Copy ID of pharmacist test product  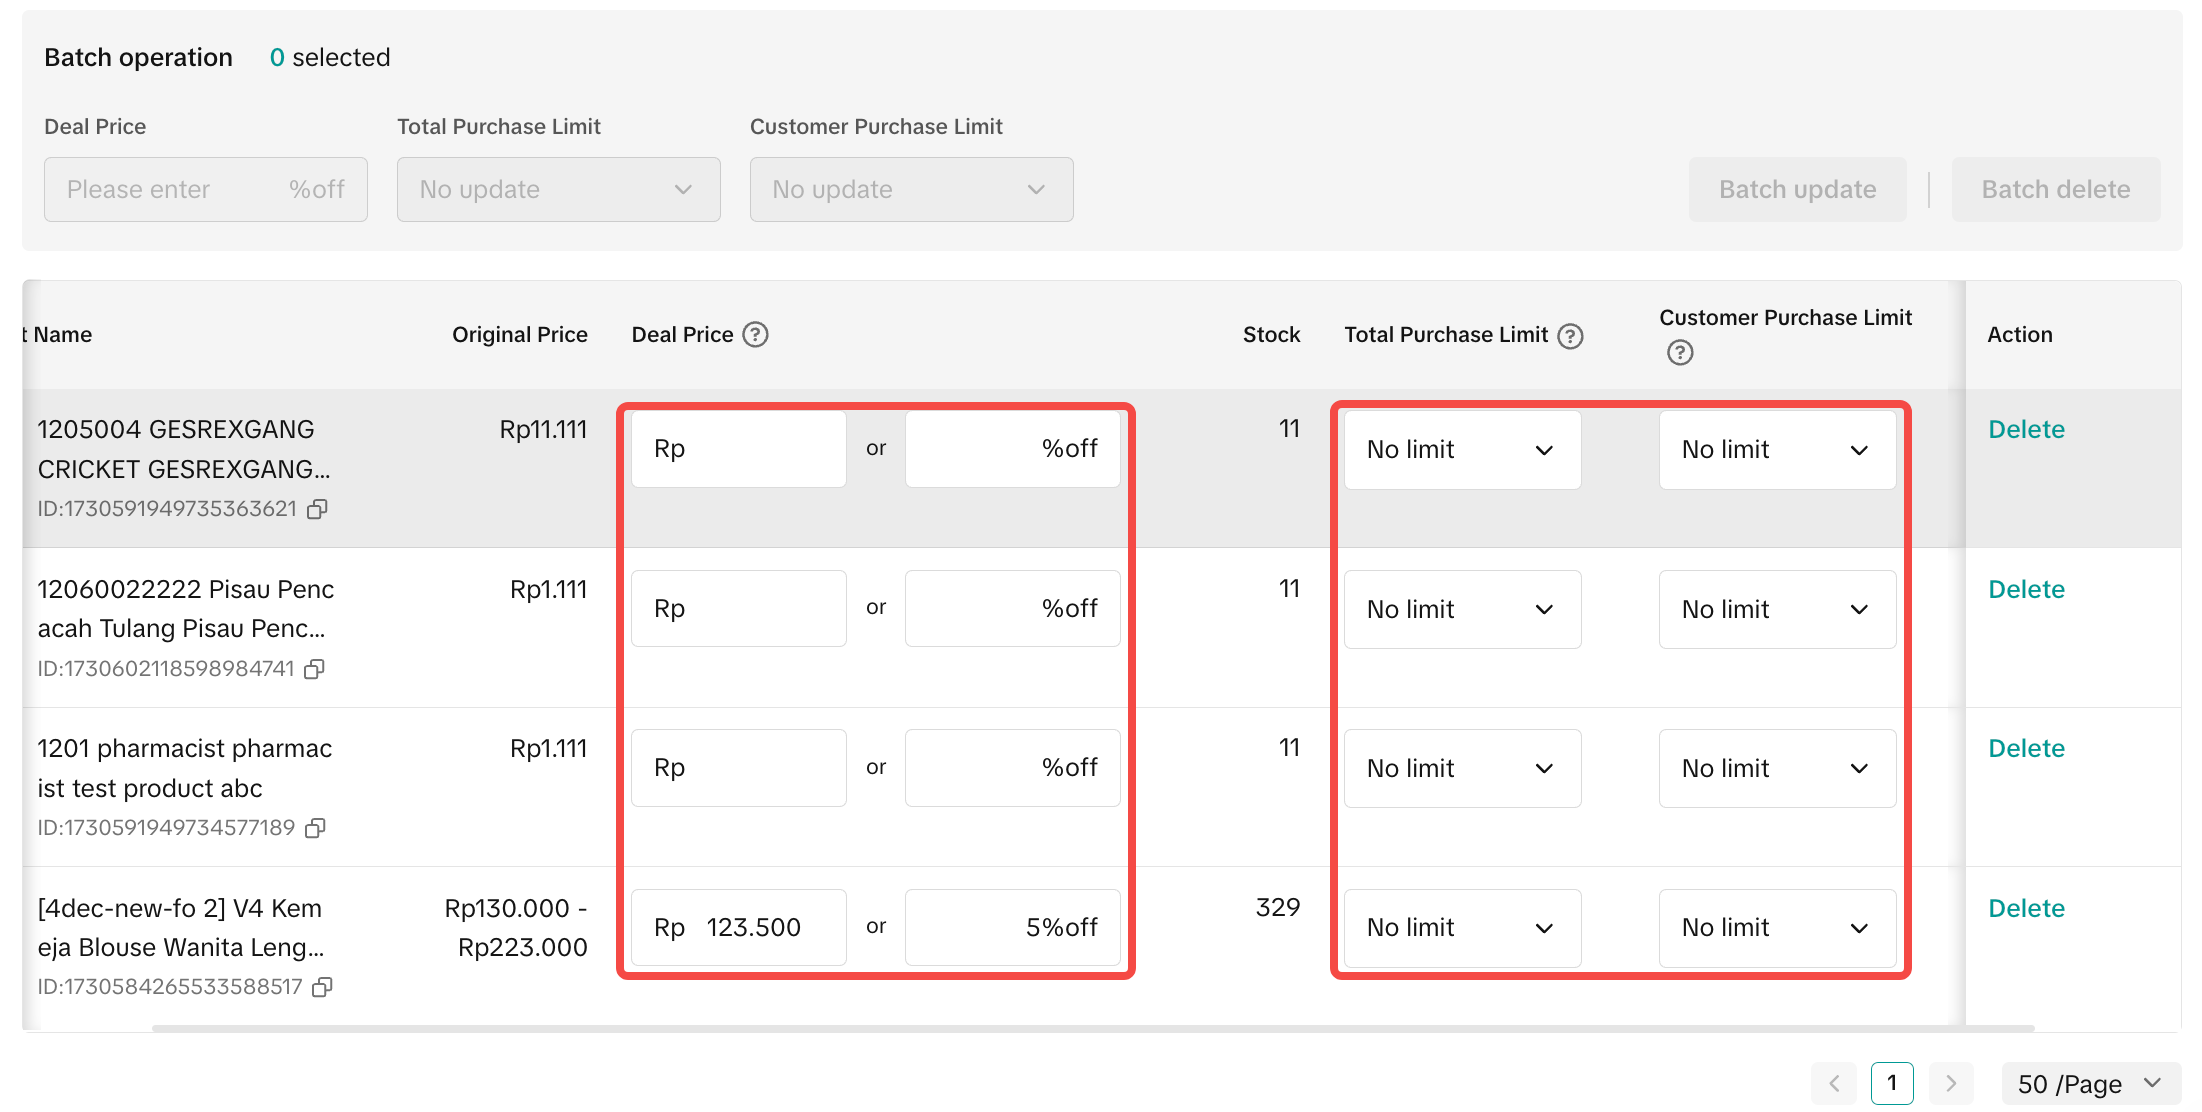316,829
